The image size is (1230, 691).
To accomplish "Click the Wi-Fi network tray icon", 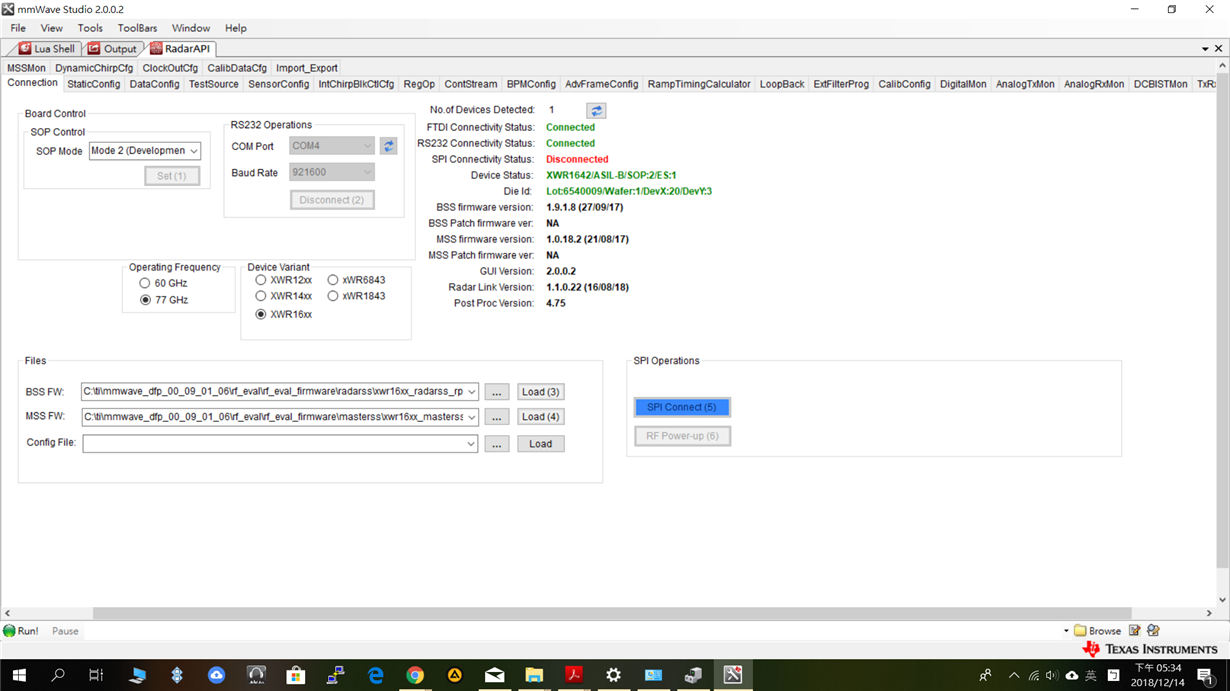I will point(1033,675).
